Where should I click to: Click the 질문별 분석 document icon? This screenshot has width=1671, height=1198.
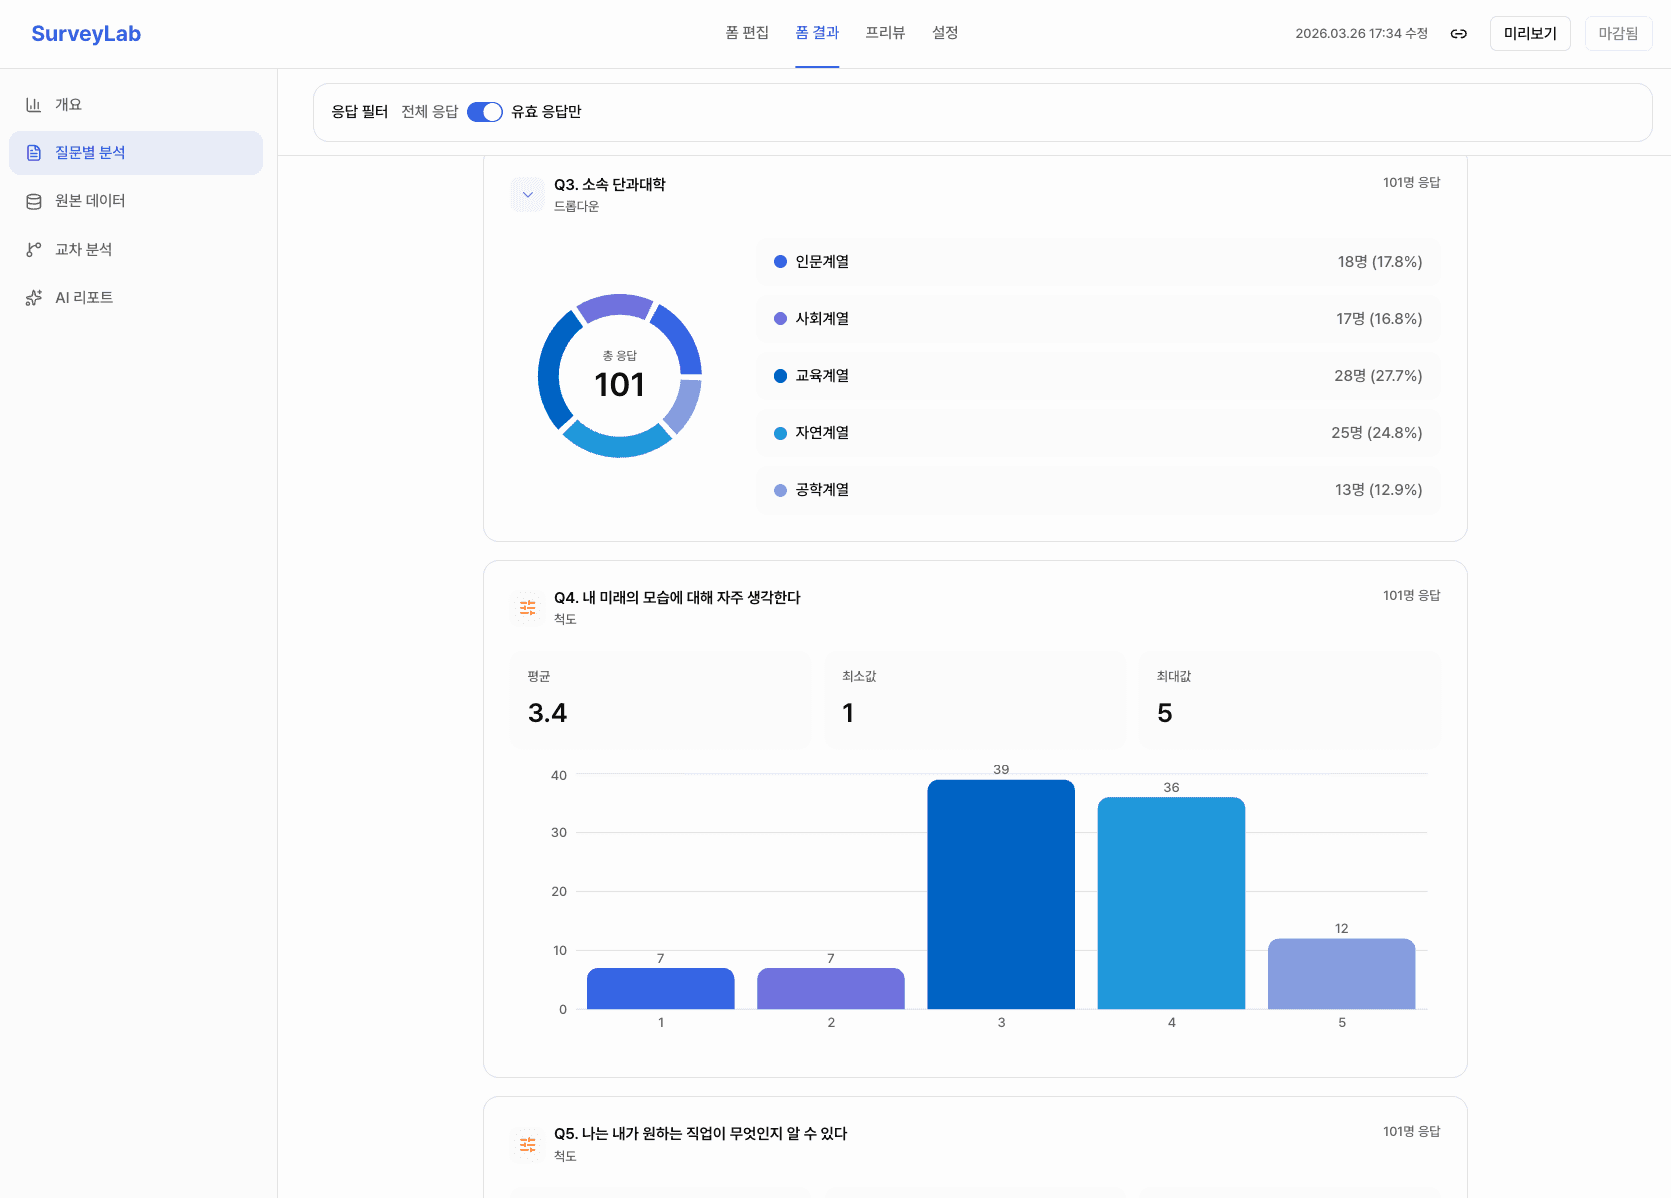(x=33, y=152)
